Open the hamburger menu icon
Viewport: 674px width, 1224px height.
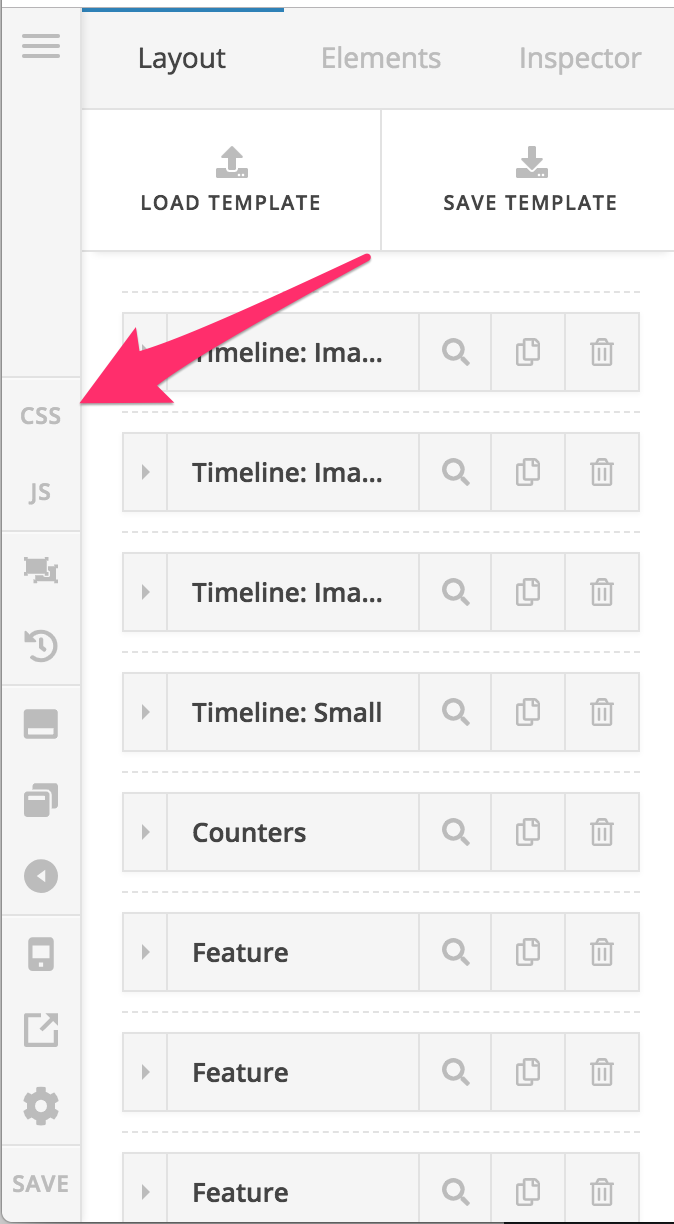click(41, 46)
